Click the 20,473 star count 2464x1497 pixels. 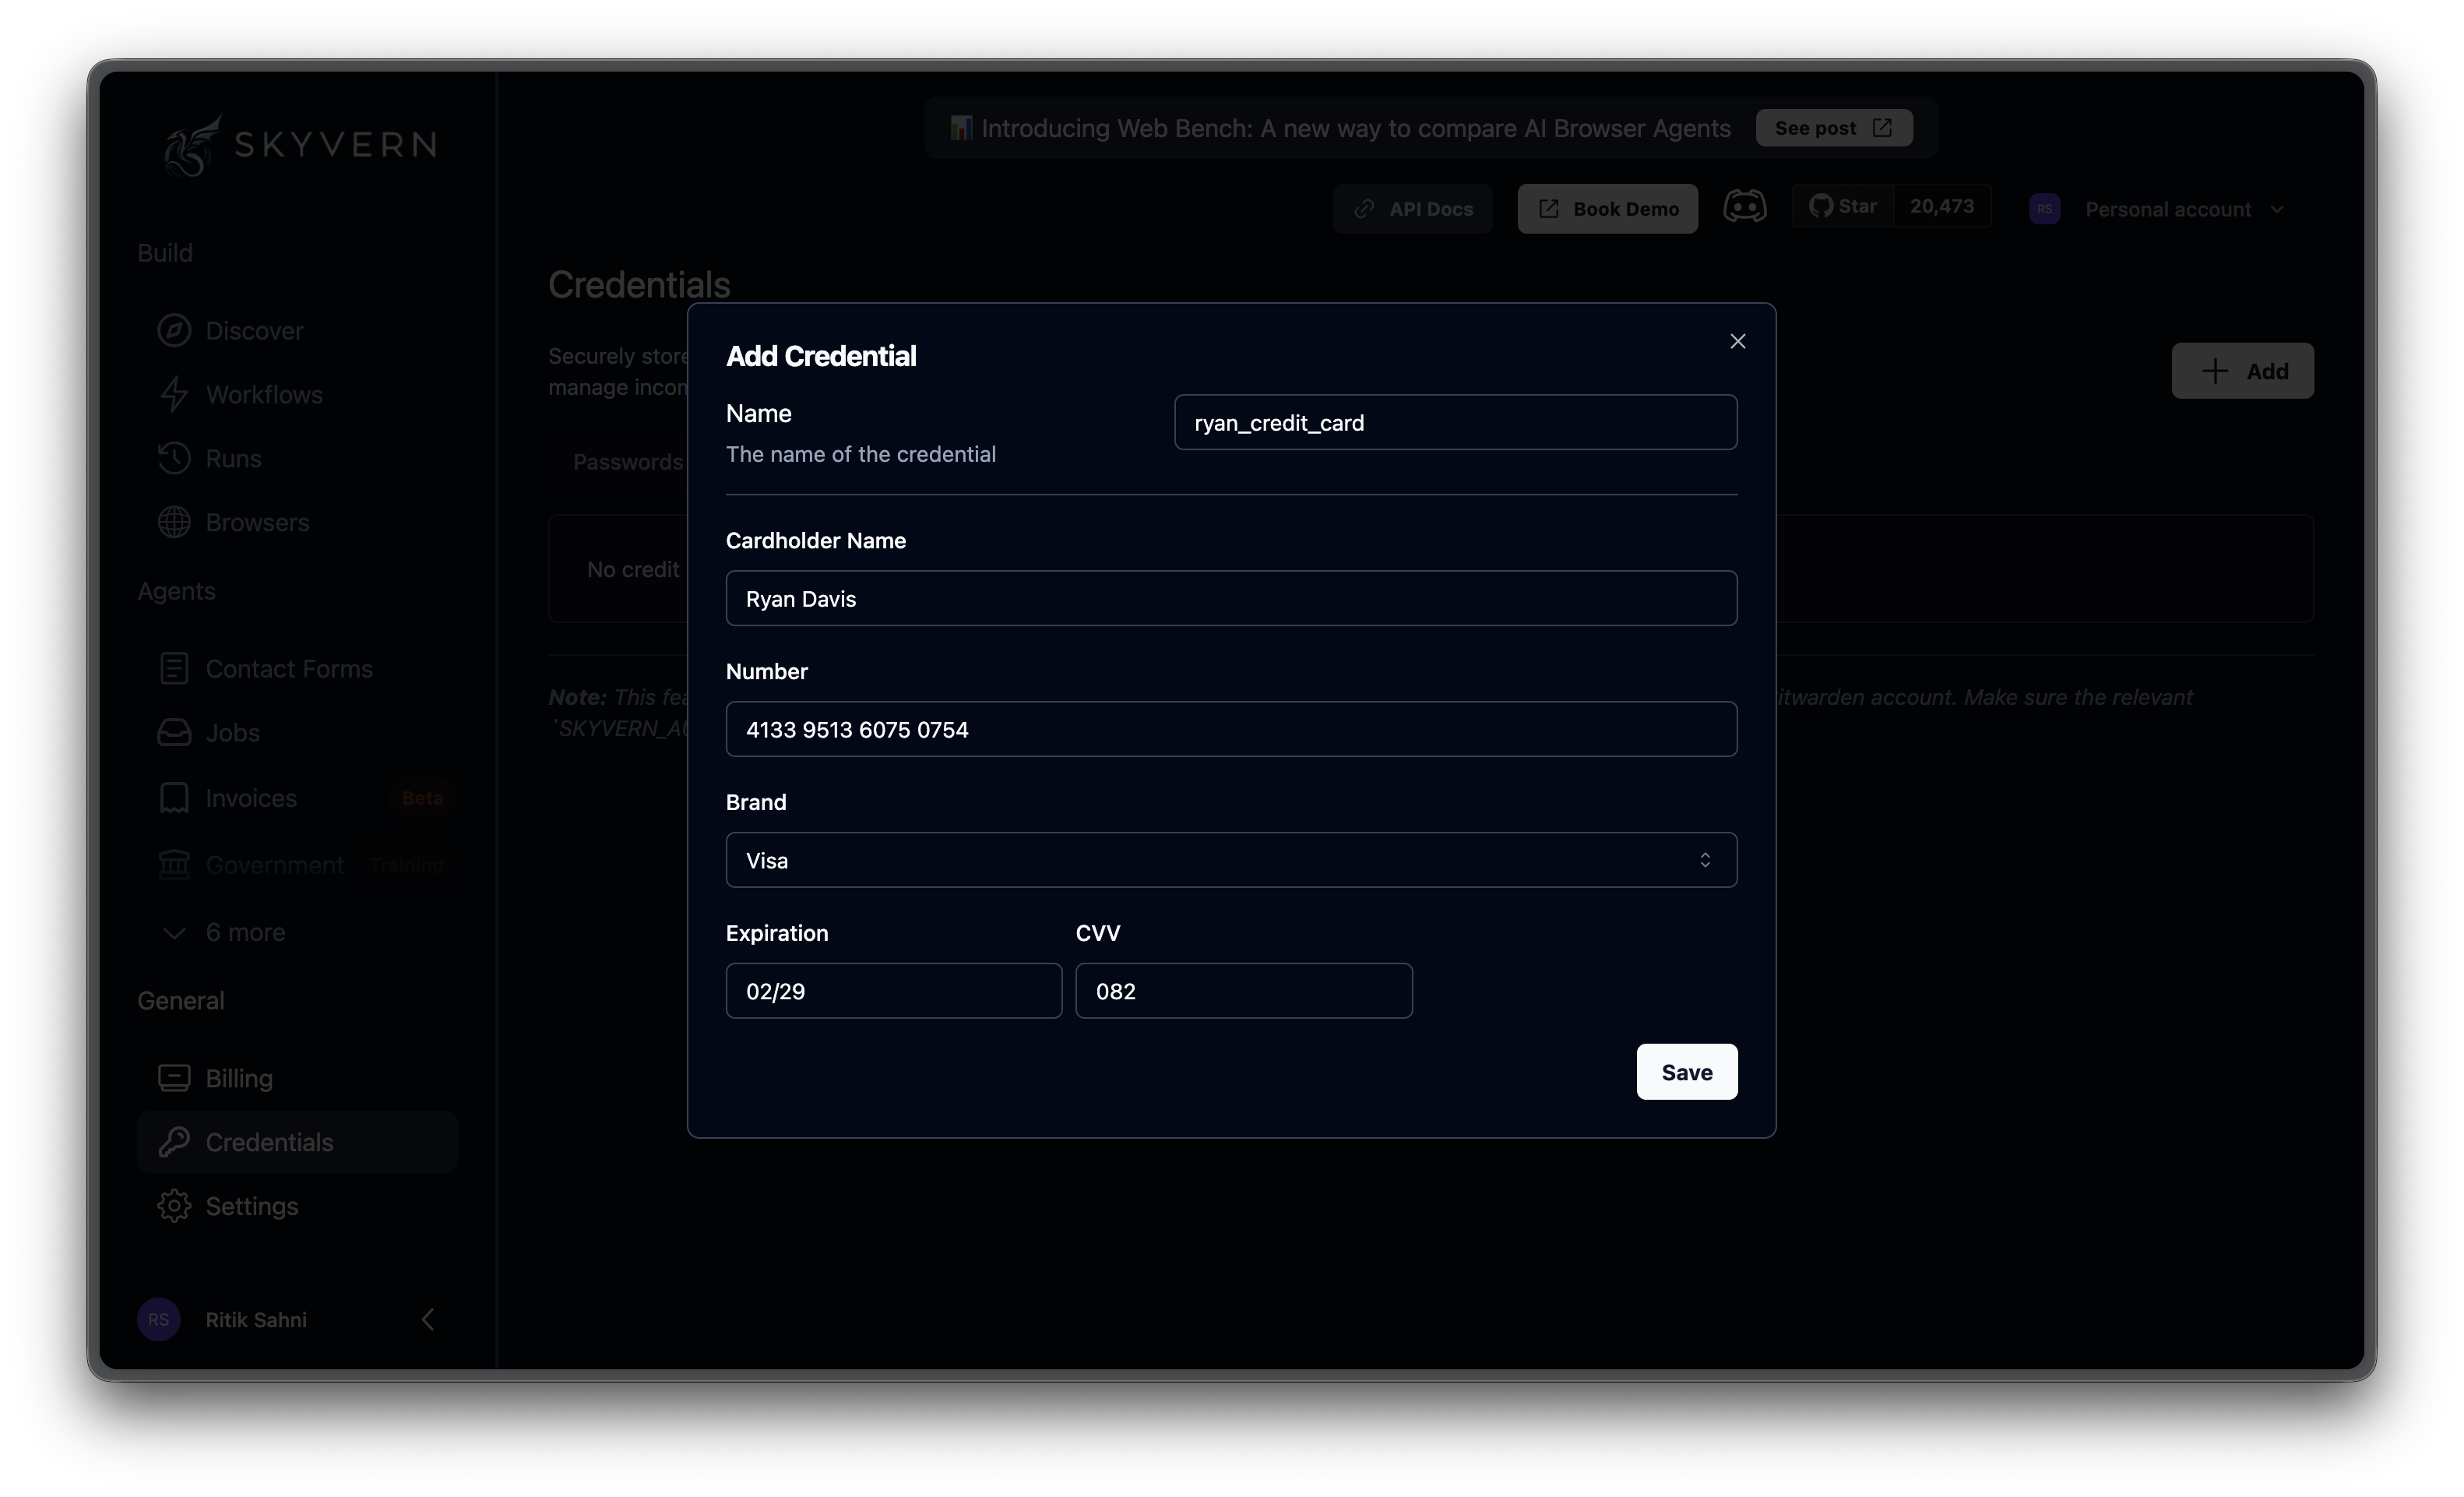1941,206
